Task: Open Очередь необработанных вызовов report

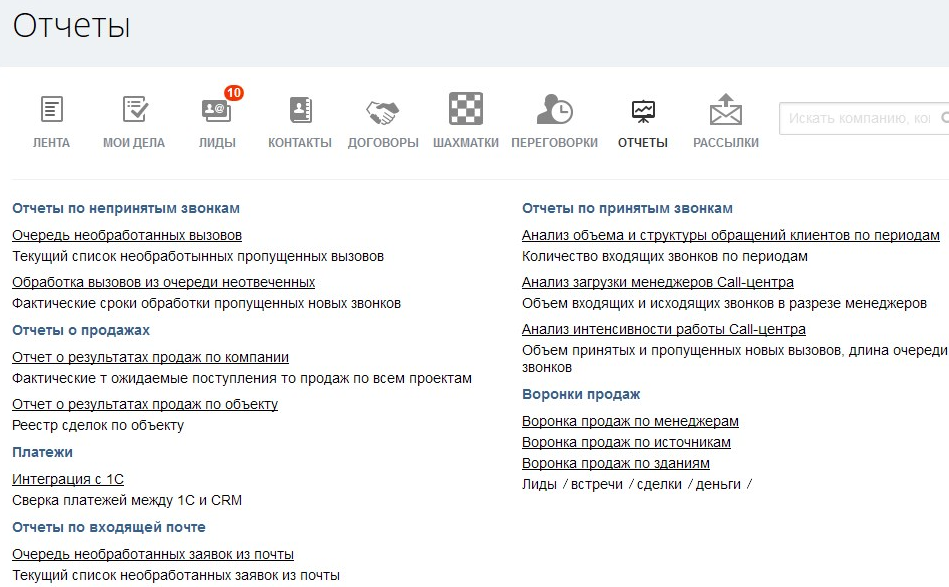Action: click(127, 235)
